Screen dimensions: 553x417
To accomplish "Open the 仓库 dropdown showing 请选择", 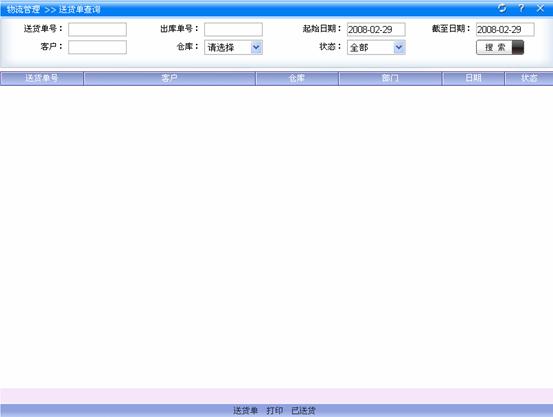I will pos(233,48).
